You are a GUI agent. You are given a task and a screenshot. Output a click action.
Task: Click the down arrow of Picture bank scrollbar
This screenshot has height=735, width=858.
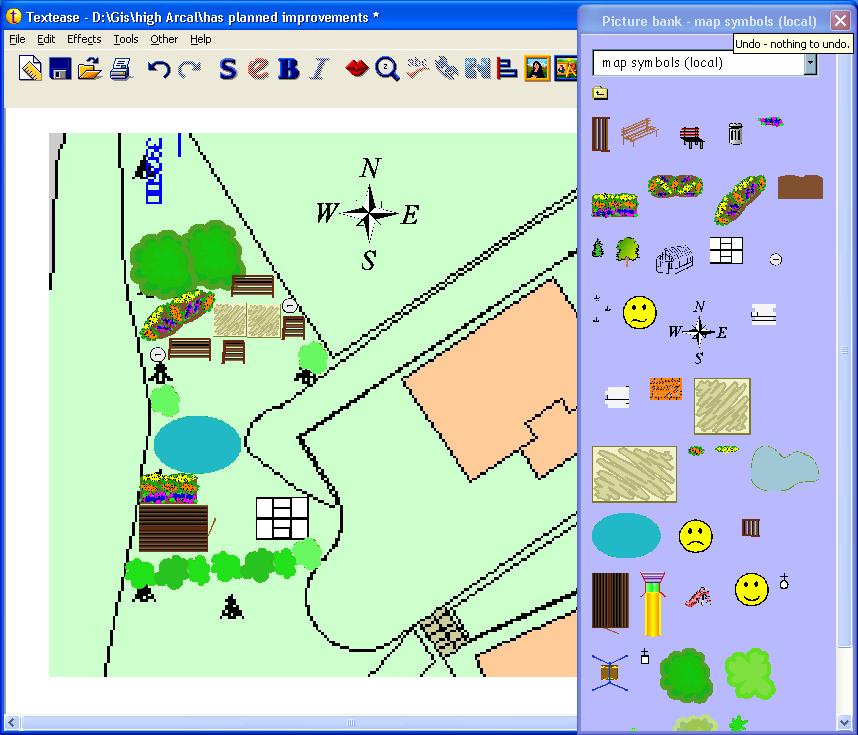[x=844, y=722]
